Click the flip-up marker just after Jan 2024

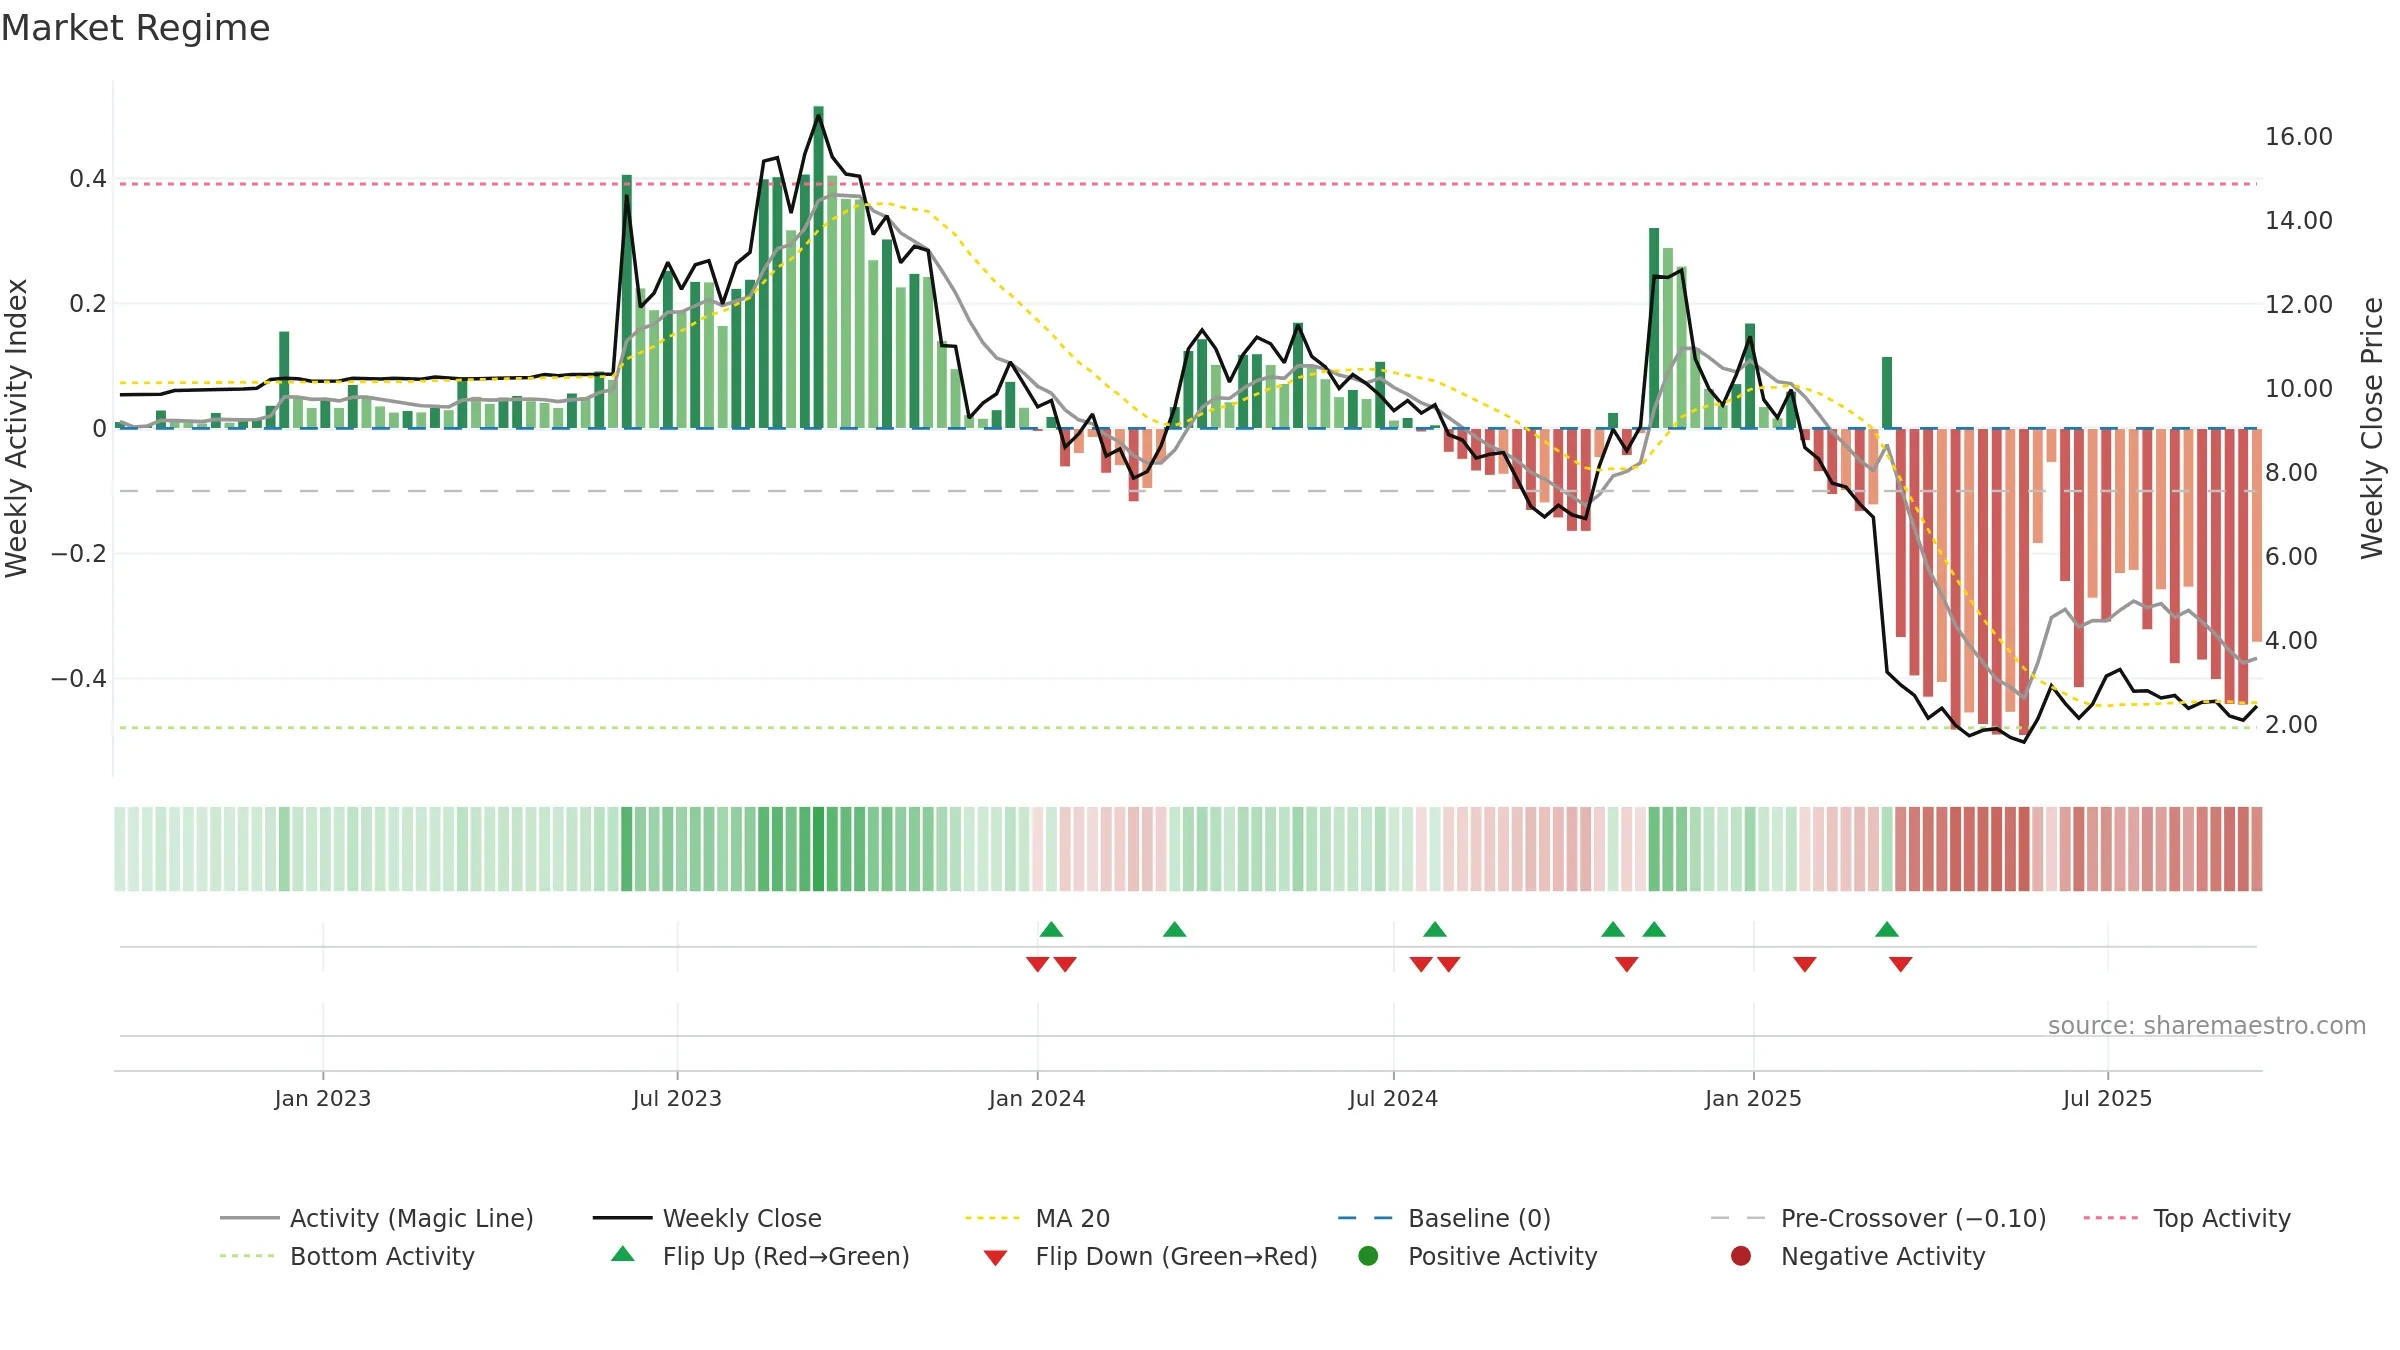pyautogui.click(x=1051, y=929)
